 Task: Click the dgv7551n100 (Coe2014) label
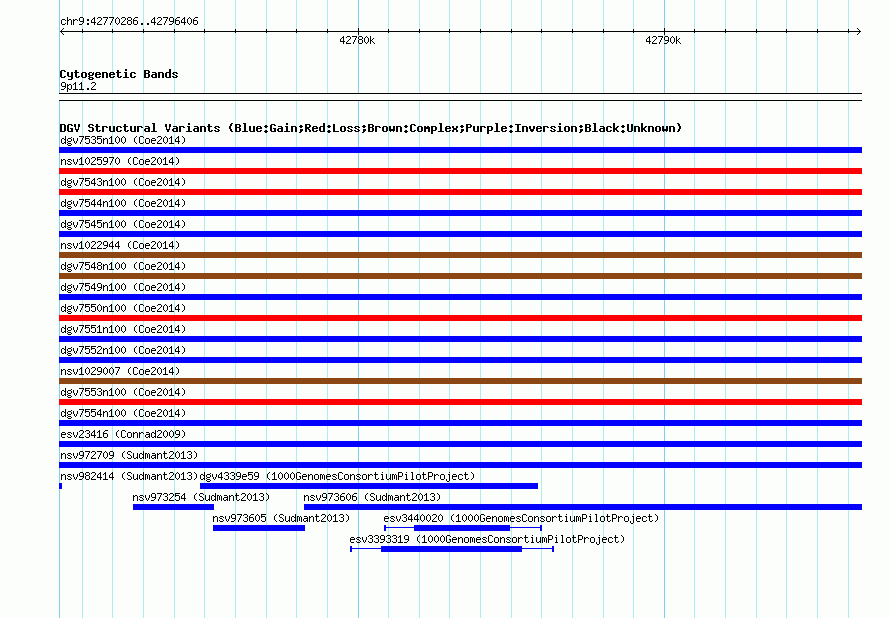123,329
